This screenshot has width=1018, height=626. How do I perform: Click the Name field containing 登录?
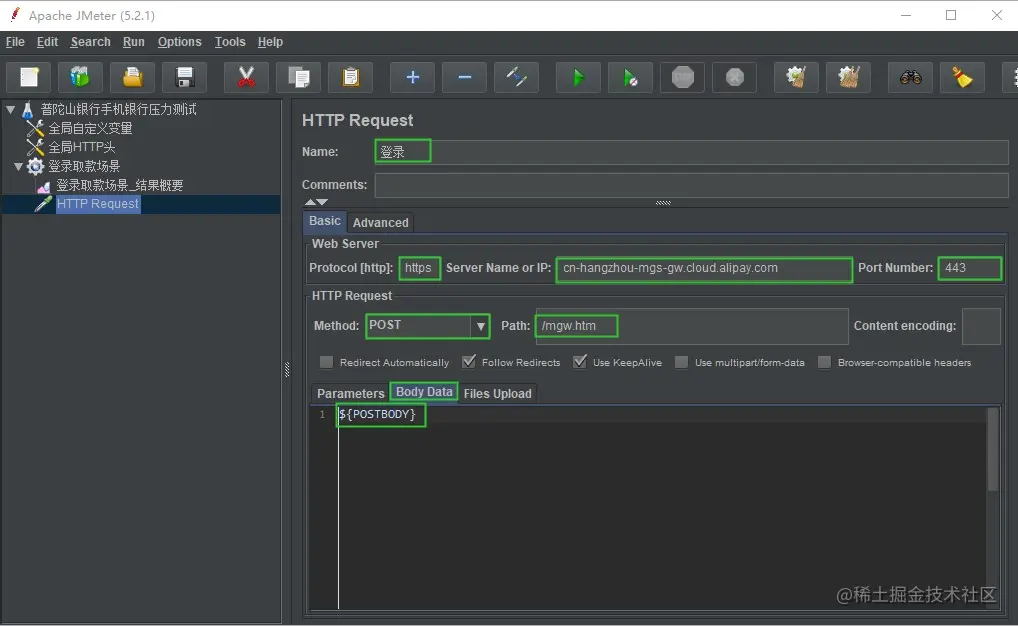691,151
